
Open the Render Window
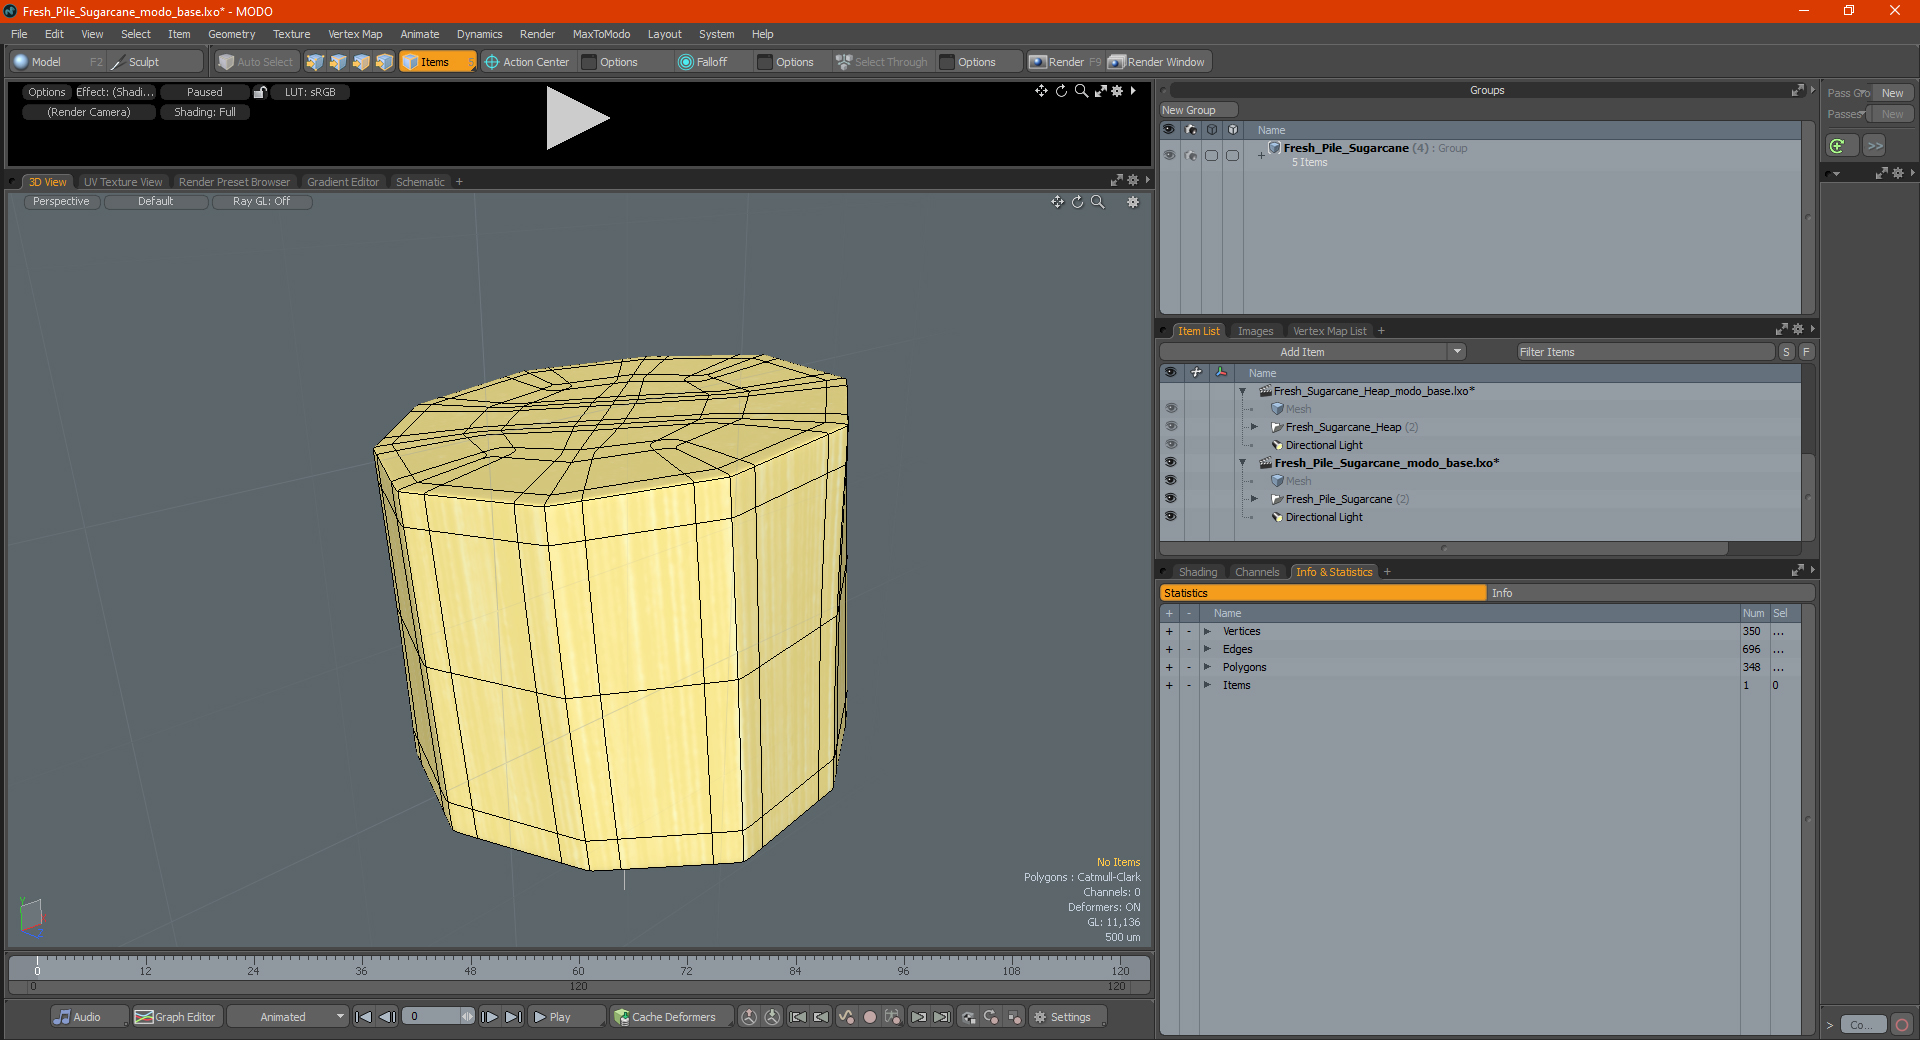(x=1157, y=62)
